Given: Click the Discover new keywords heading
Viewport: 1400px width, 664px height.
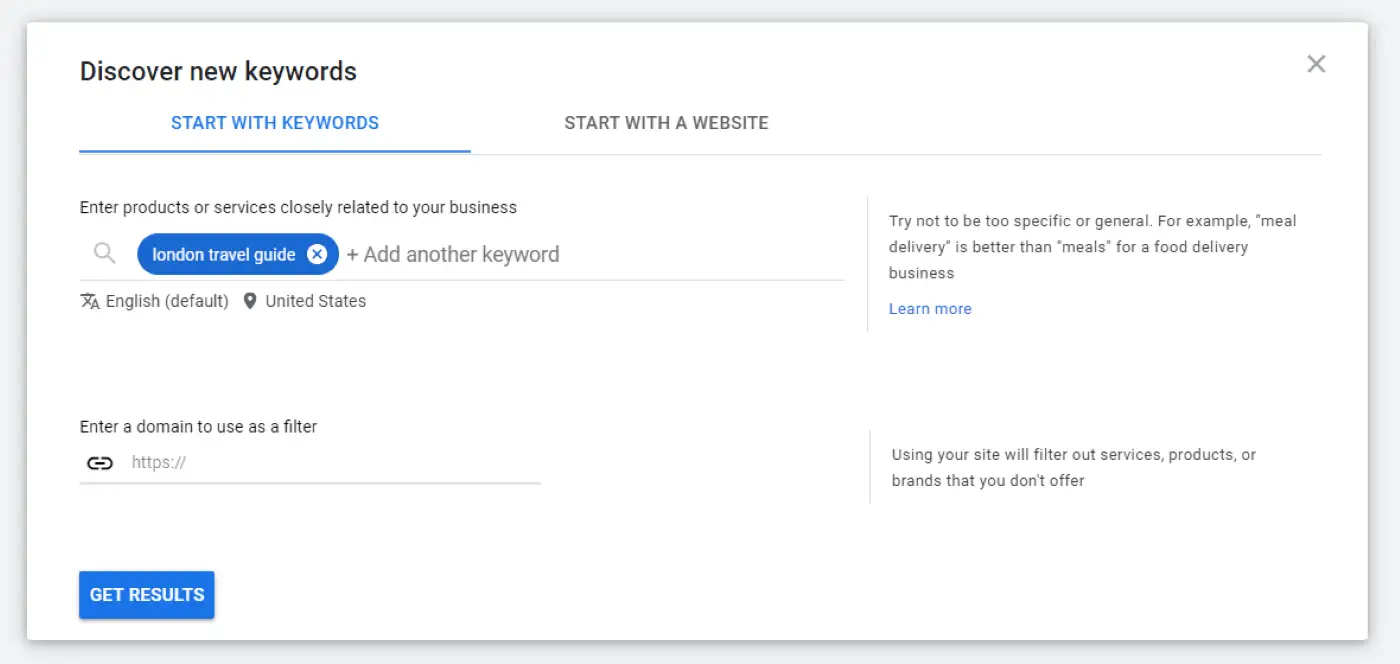Looking at the screenshot, I should click(218, 71).
